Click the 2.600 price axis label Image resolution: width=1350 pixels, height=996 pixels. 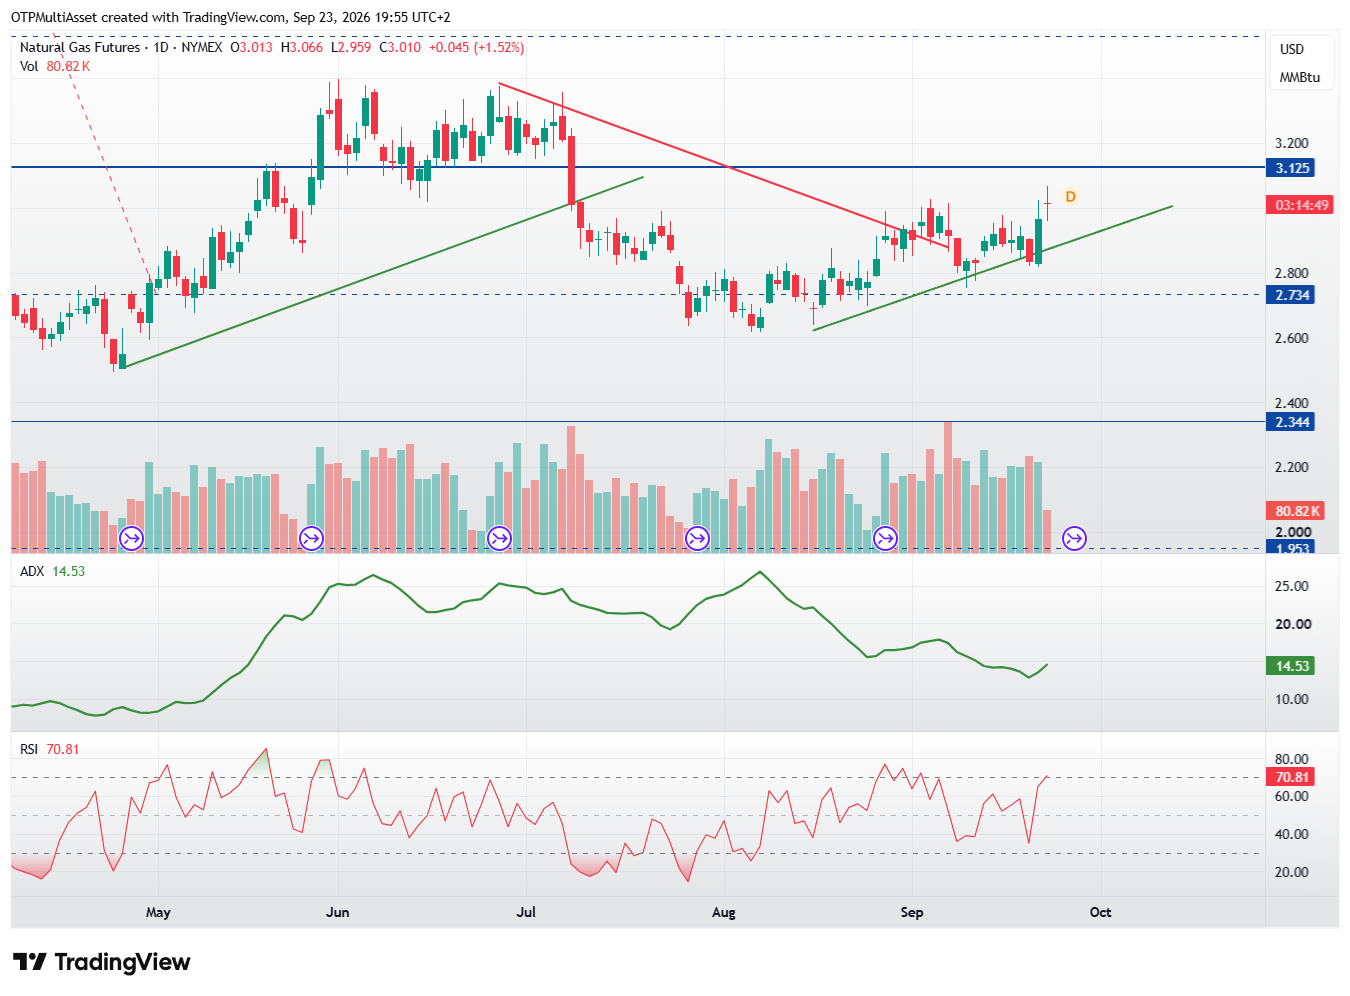tap(1292, 338)
